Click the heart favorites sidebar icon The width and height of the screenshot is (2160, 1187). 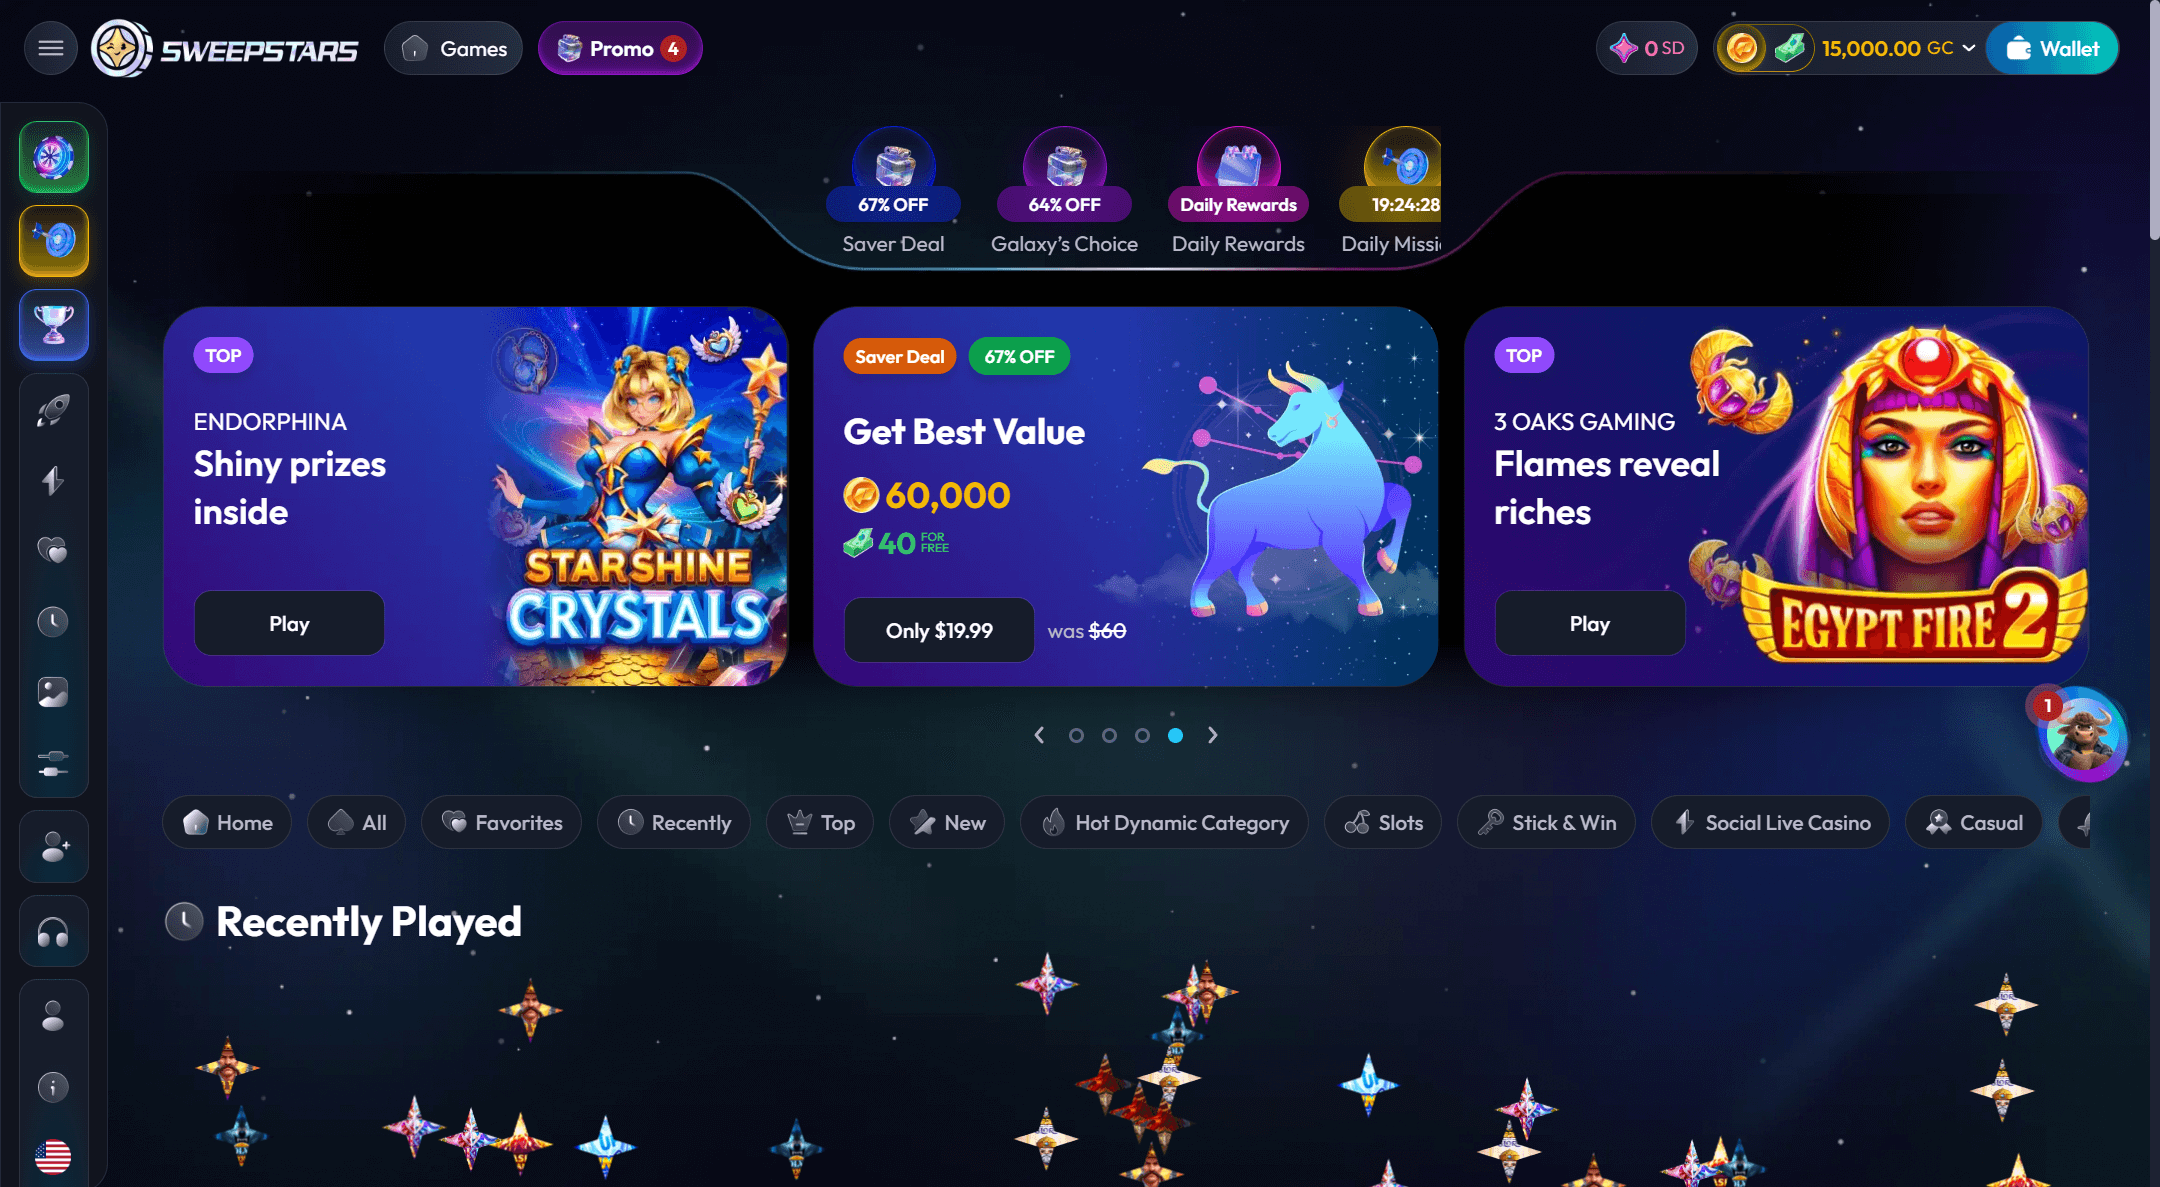pyautogui.click(x=53, y=550)
